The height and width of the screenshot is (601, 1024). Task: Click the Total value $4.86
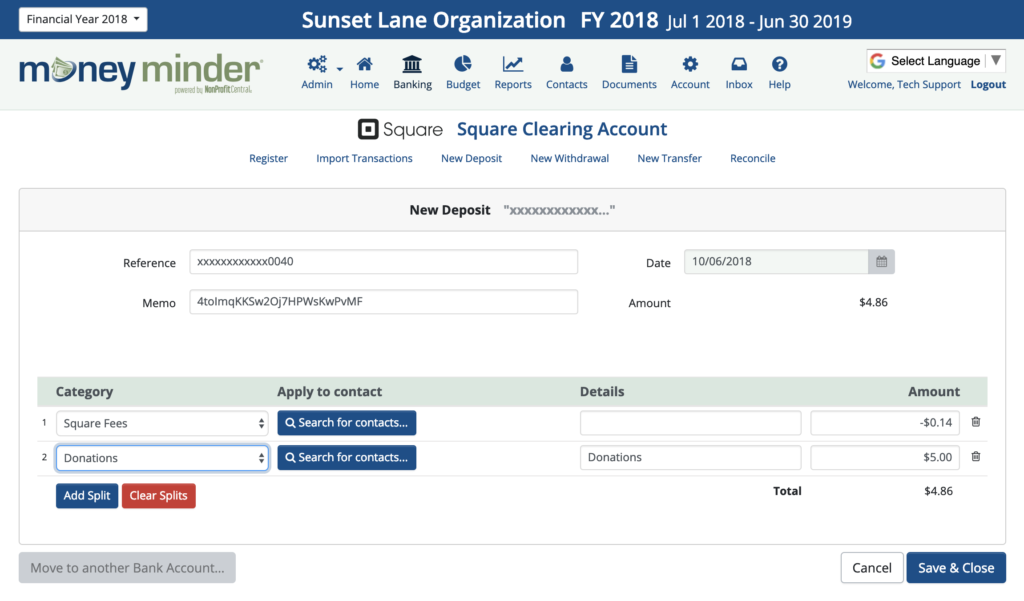(x=938, y=491)
